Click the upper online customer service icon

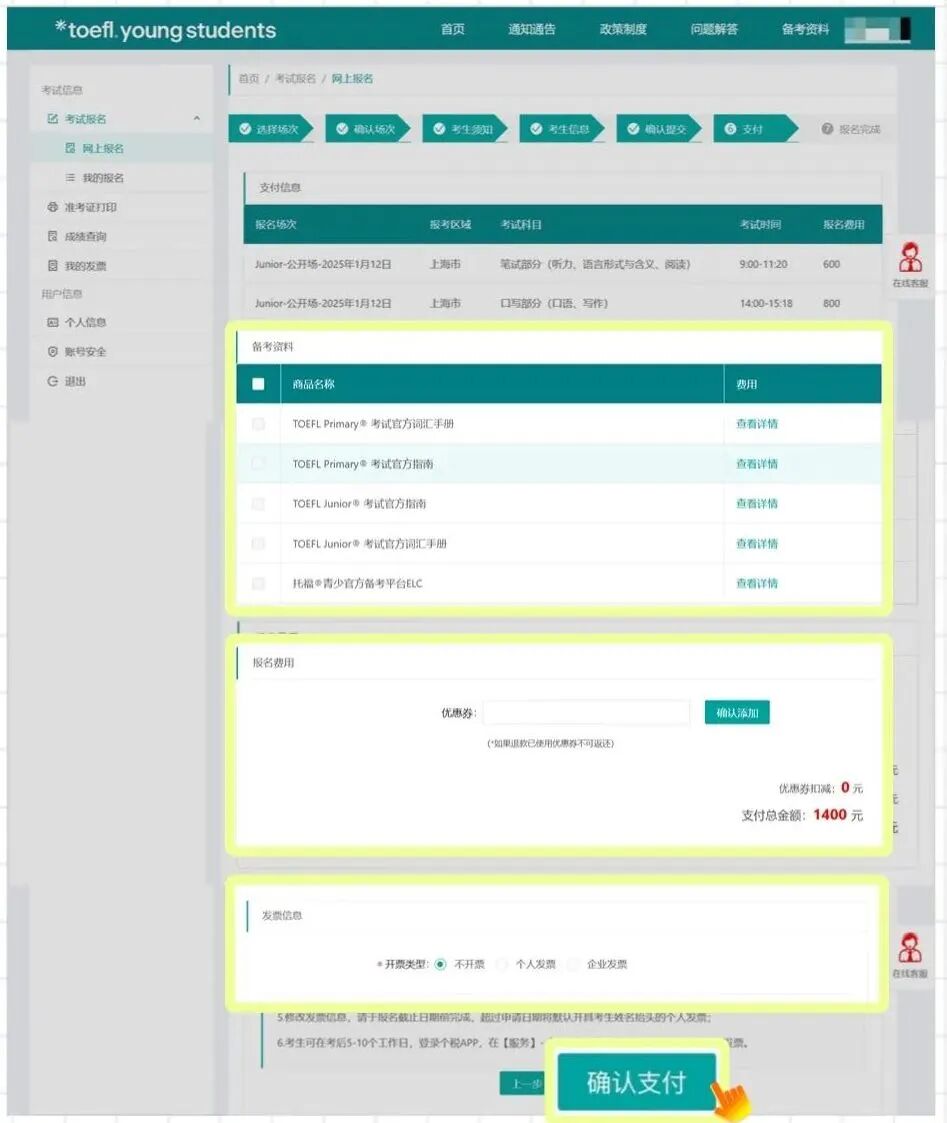910,259
